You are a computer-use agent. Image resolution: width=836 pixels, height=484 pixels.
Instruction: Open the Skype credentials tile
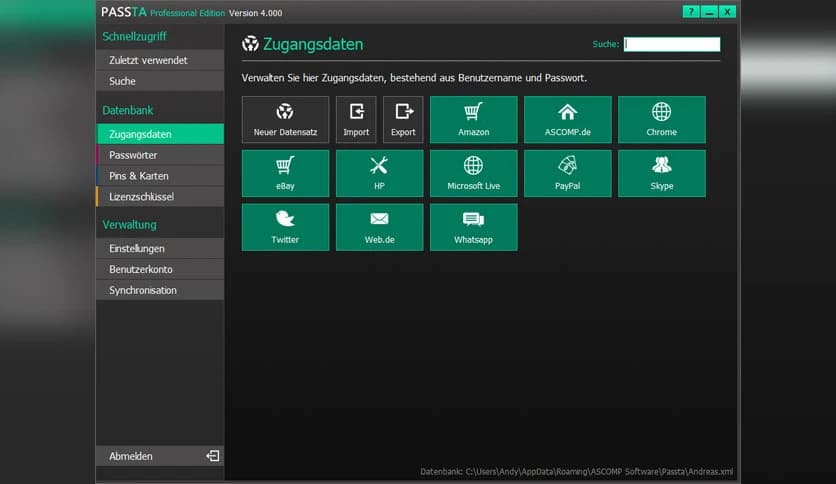(661, 174)
